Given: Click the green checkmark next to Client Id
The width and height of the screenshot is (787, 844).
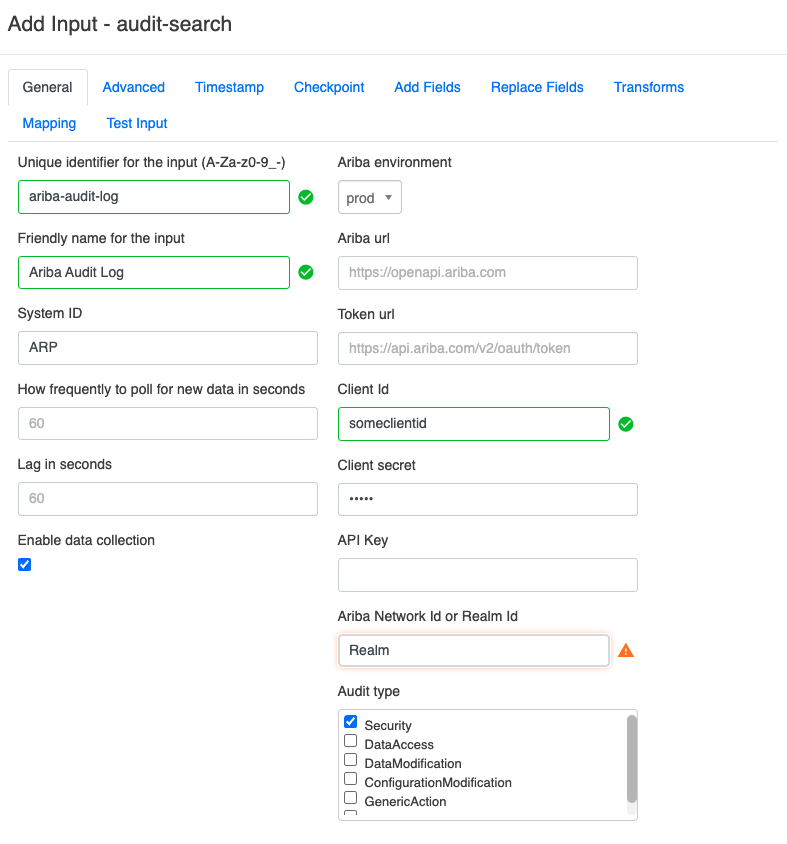Looking at the screenshot, I should tap(626, 424).
